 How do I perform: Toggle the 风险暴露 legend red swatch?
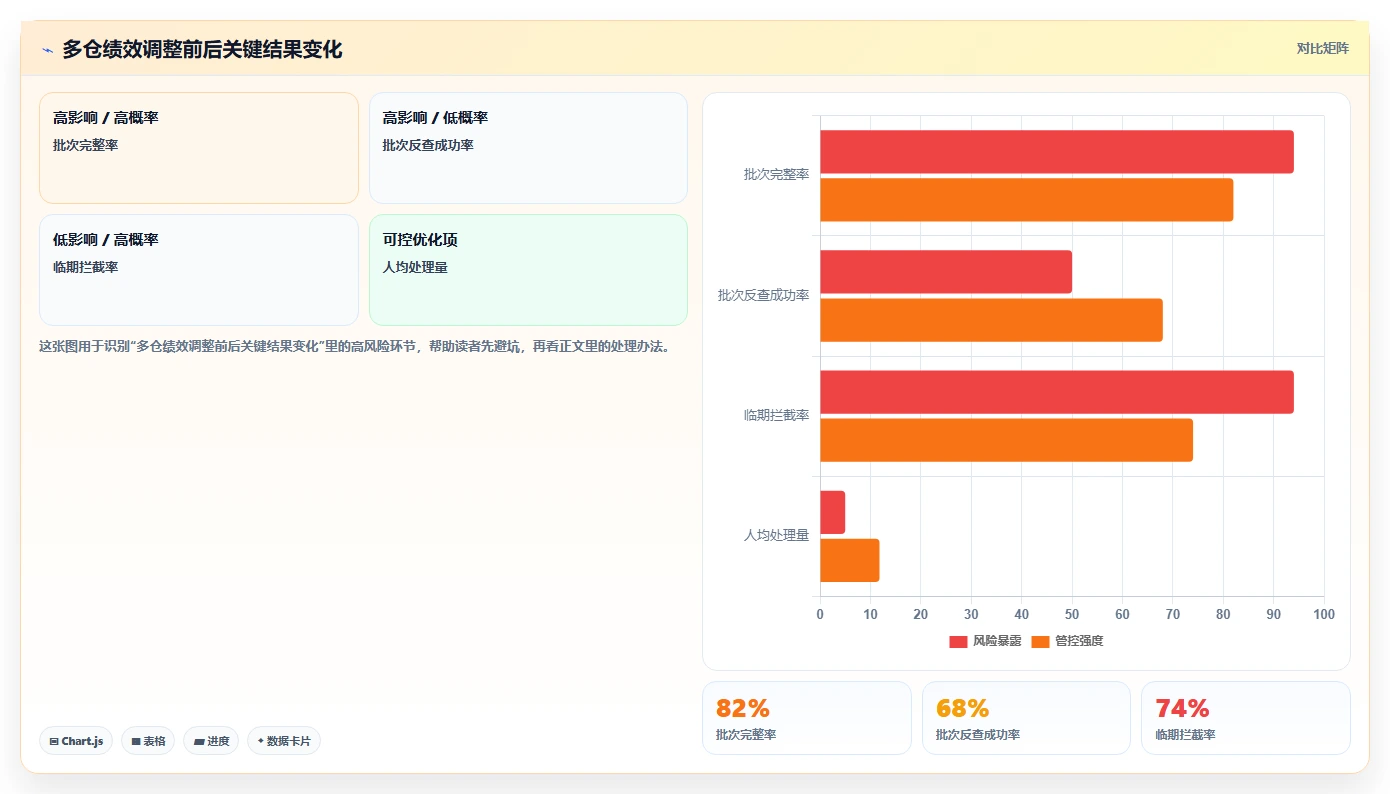958,641
